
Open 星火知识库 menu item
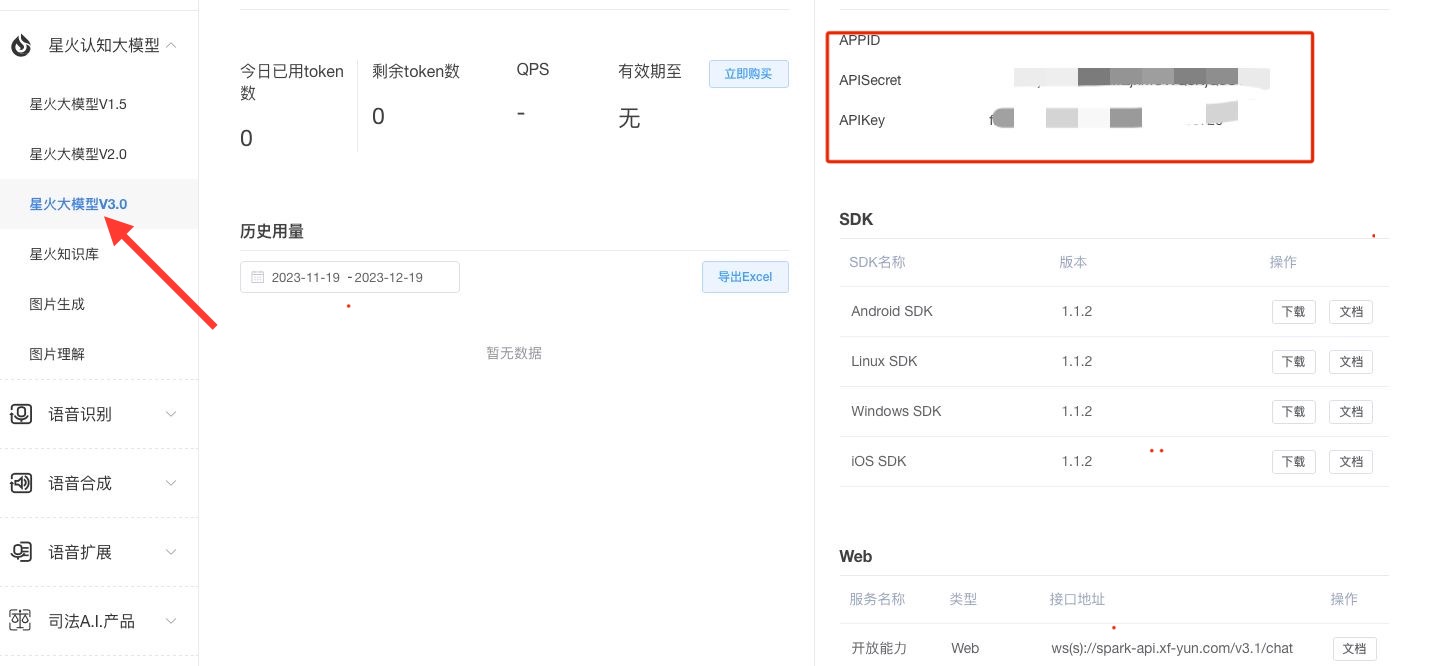pos(64,254)
